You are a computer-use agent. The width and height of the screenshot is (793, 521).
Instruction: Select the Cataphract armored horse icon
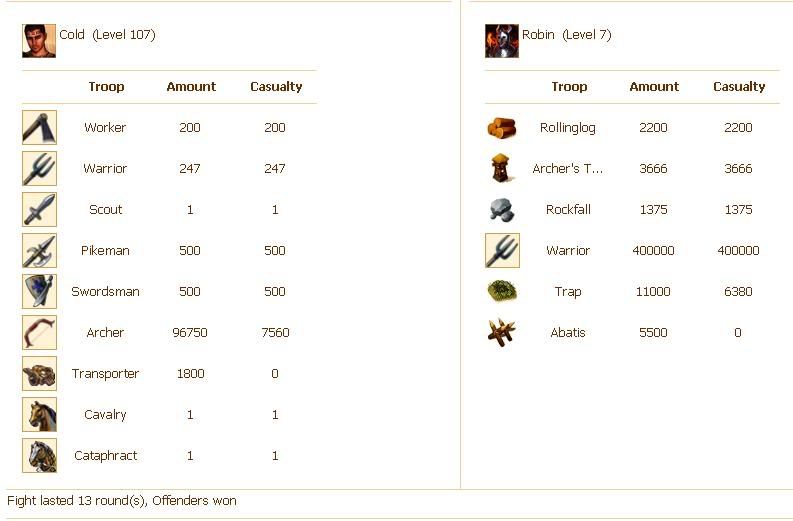click(x=39, y=456)
